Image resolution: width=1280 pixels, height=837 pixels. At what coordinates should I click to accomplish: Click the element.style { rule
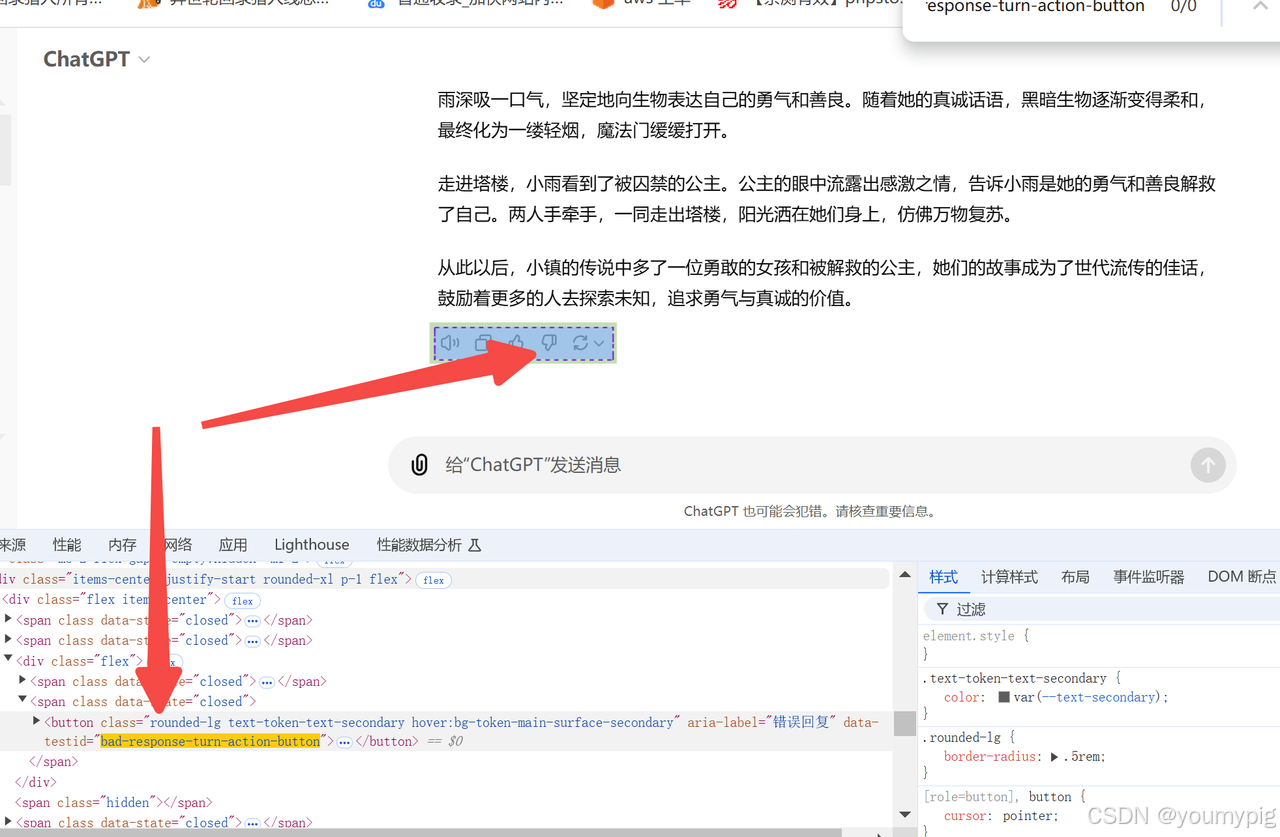point(975,636)
